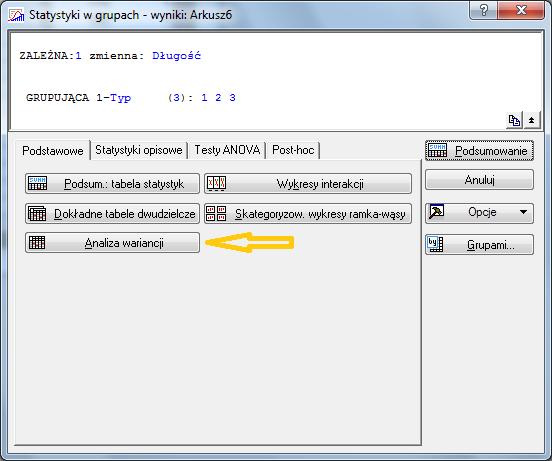
Task: Click the Długość variable name text
Action: 176,56
